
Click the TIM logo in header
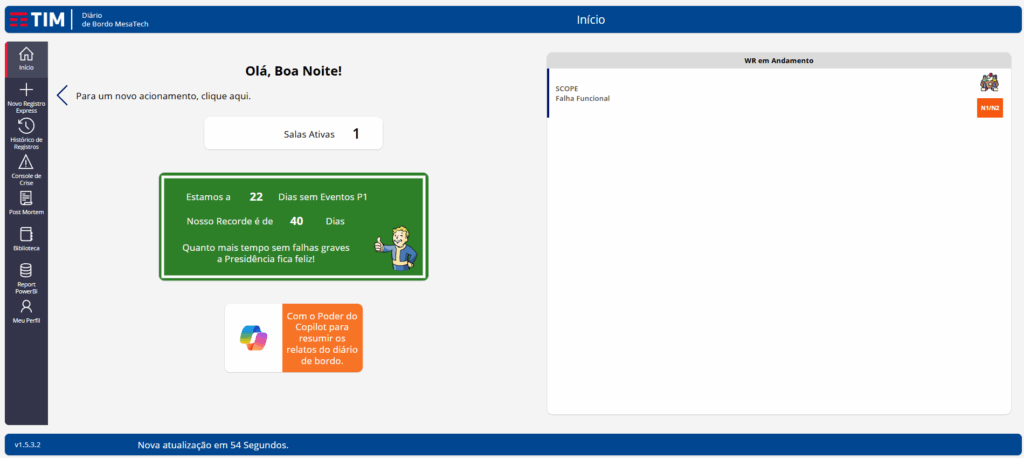(x=38, y=19)
